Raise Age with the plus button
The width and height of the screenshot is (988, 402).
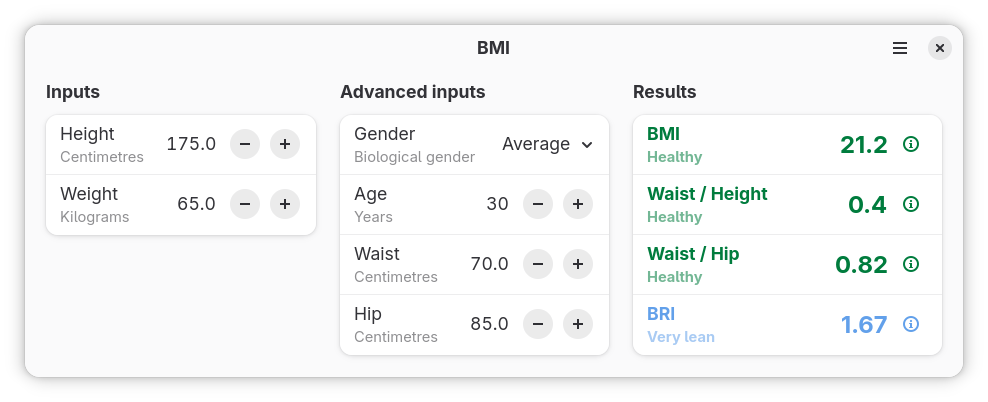(x=578, y=204)
